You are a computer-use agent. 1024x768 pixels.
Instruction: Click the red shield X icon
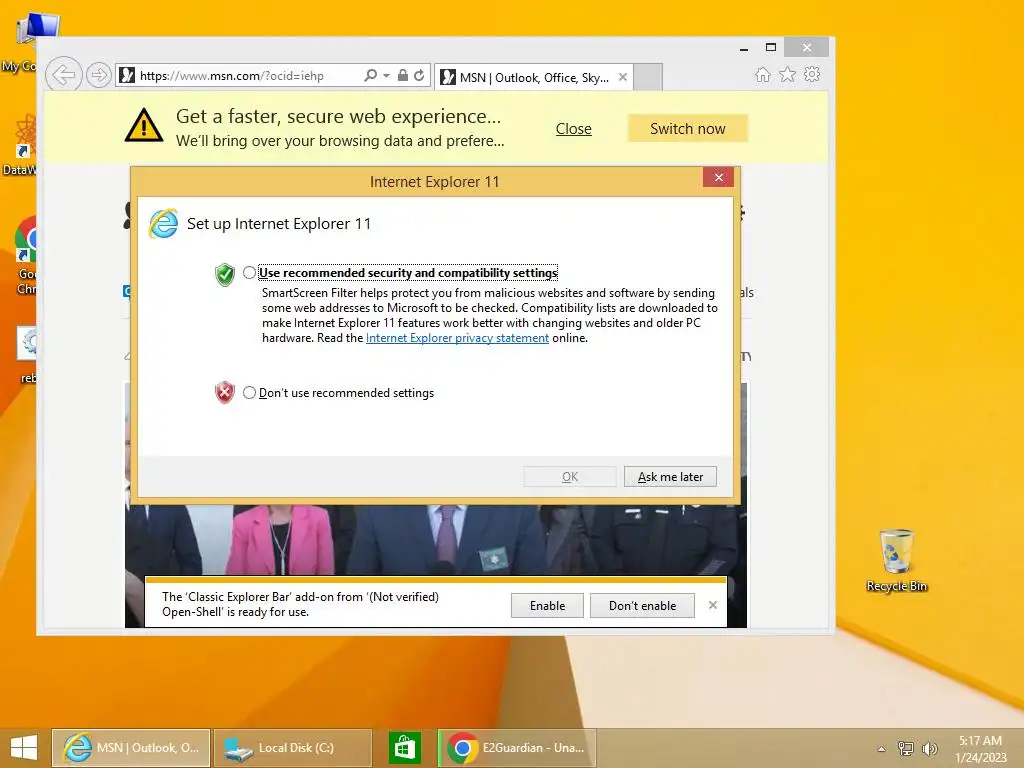tap(225, 392)
